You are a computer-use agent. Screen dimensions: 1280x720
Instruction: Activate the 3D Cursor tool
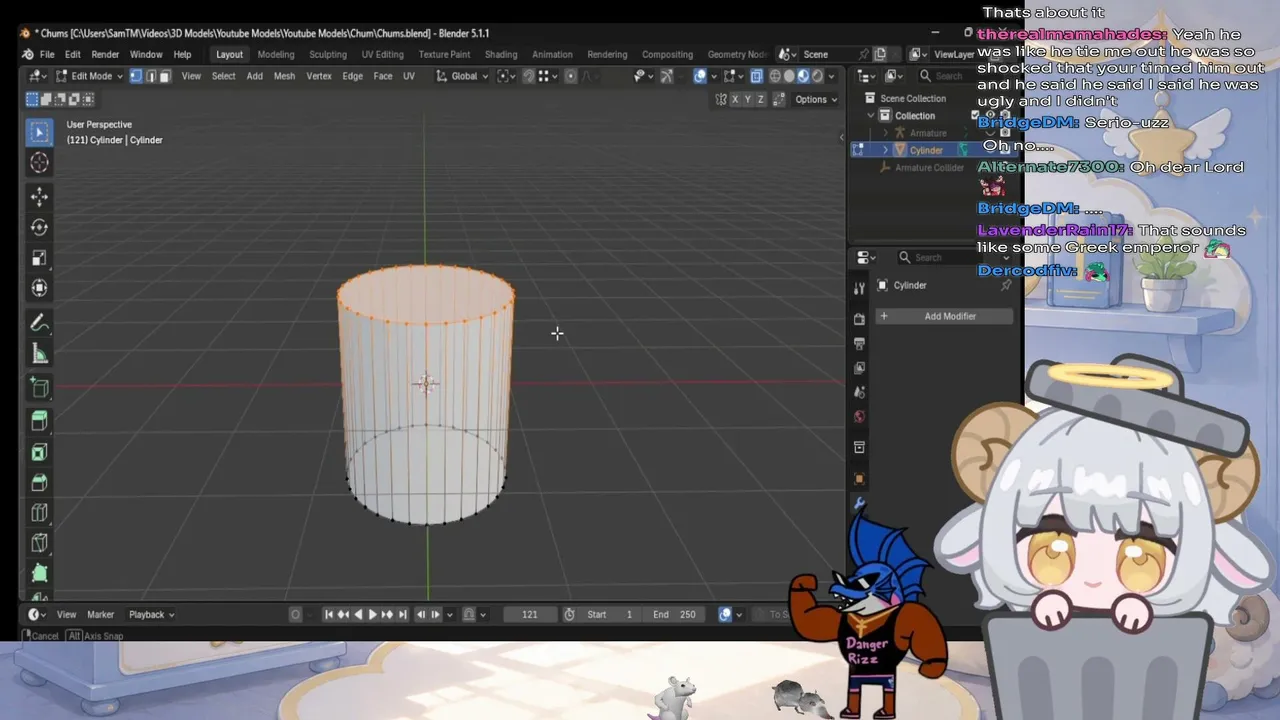pos(39,163)
